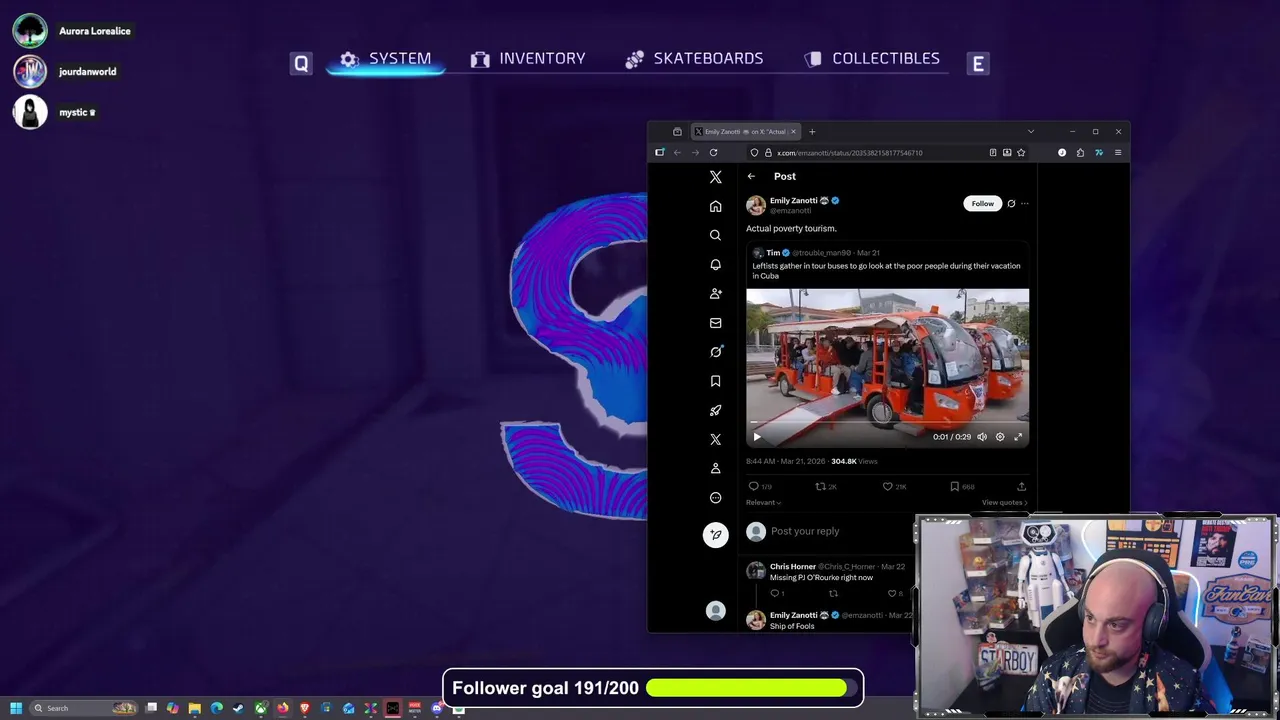
Task: Switch to the SKATEBOARDS tab
Action: coord(694,59)
